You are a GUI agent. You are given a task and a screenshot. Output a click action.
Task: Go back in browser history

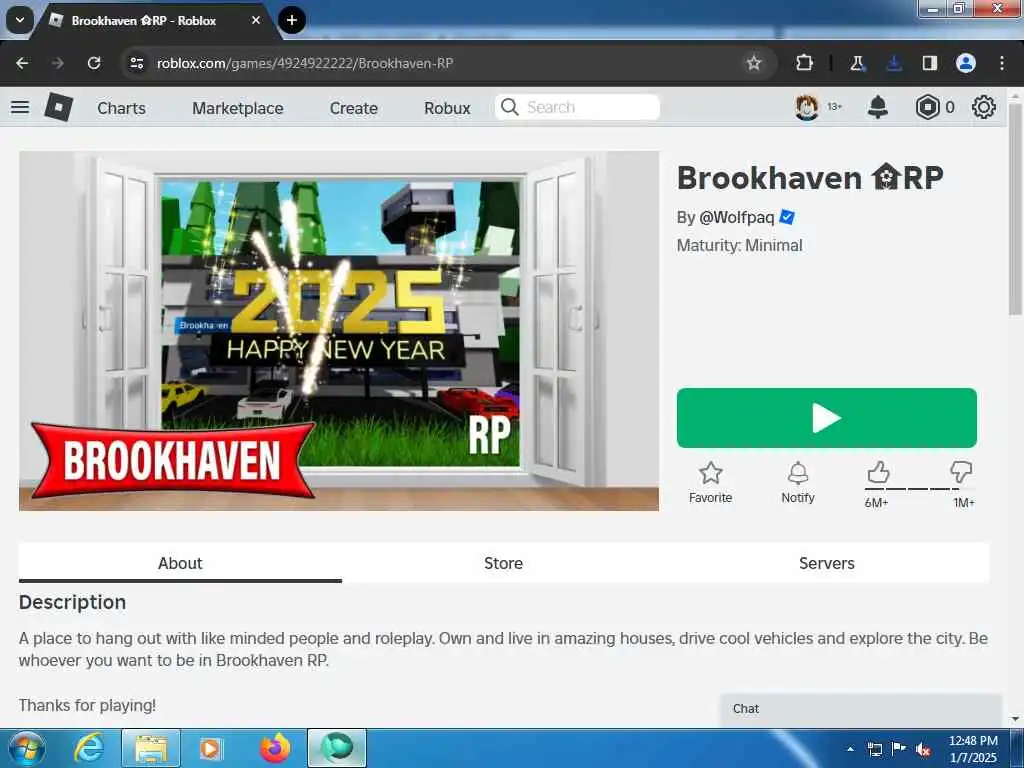pyautogui.click(x=22, y=63)
